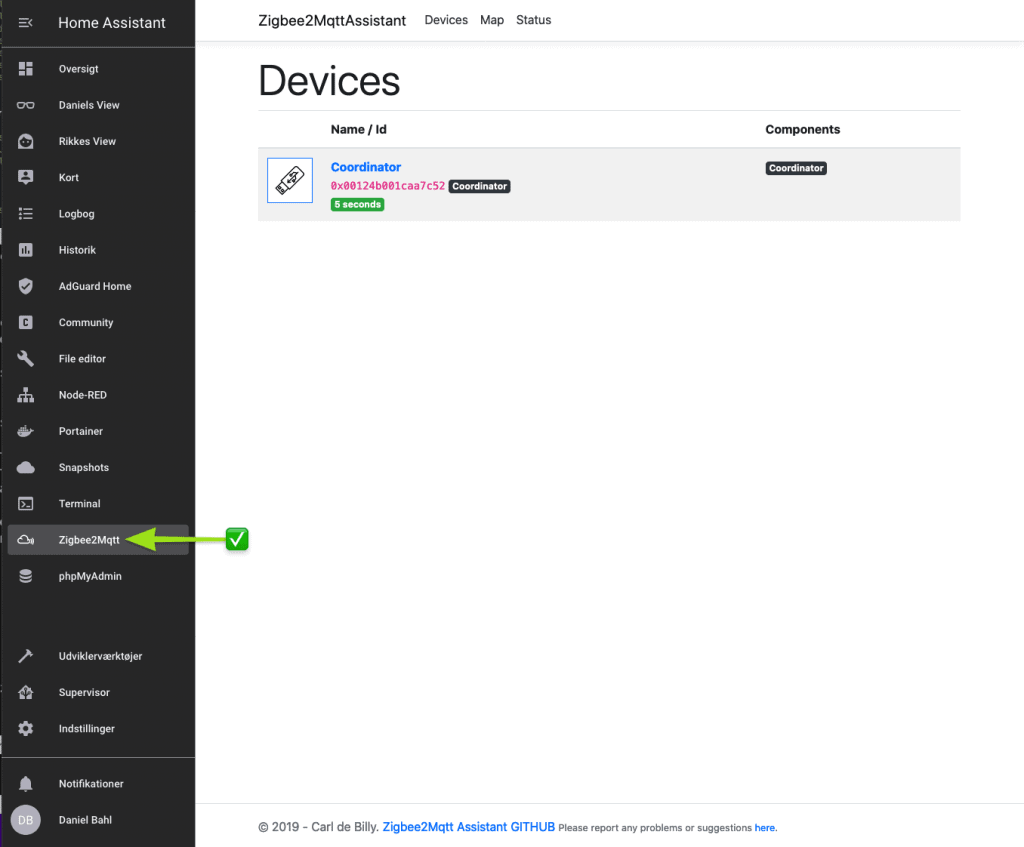The image size is (1024, 847).
Task: Click the Coordinator USB stick image
Action: (x=290, y=180)
